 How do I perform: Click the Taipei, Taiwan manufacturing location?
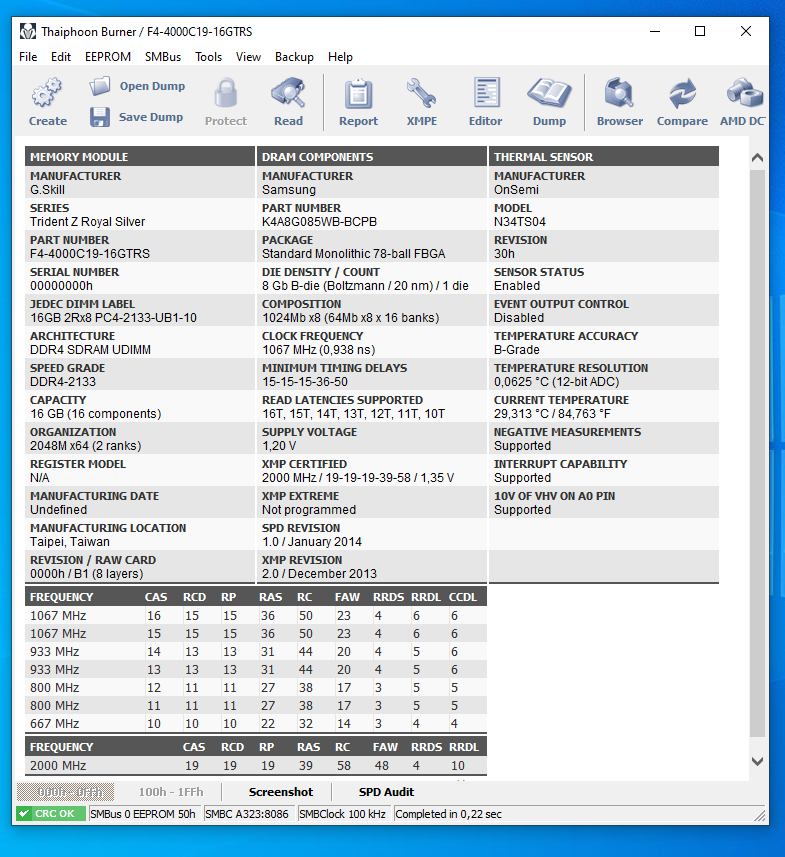point(69,542)
